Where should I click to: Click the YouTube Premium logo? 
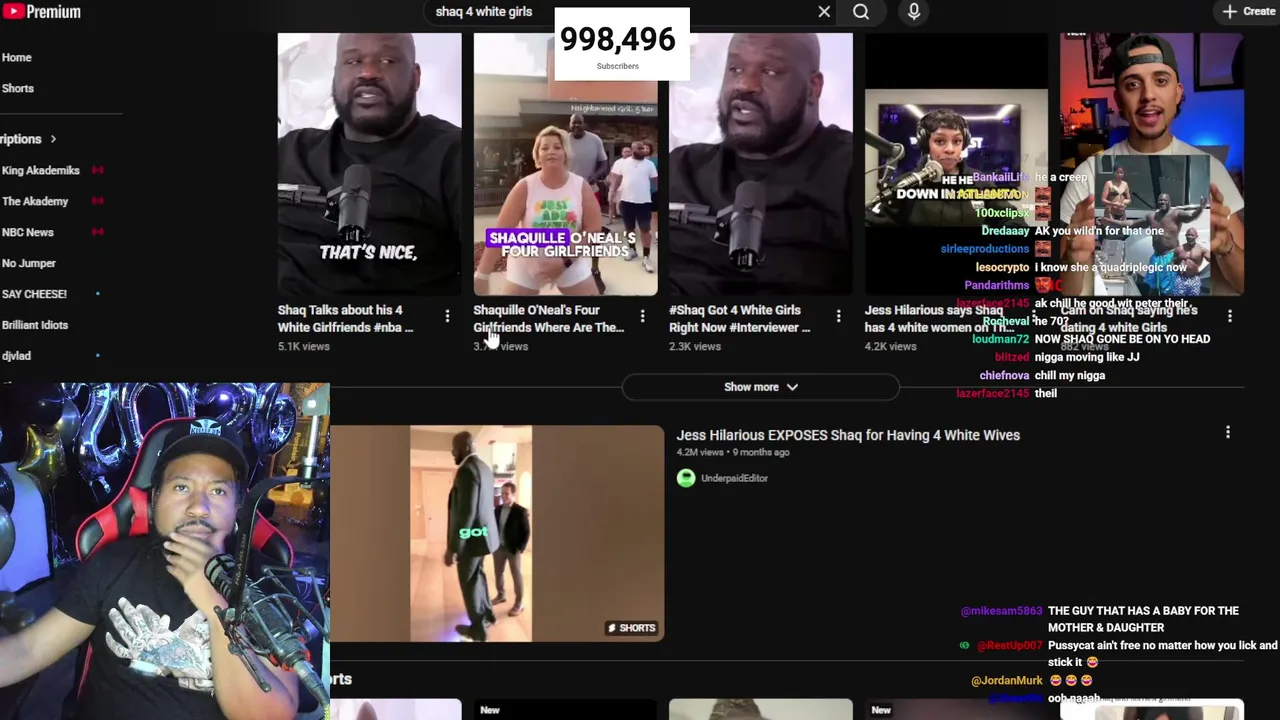(42, 12)
